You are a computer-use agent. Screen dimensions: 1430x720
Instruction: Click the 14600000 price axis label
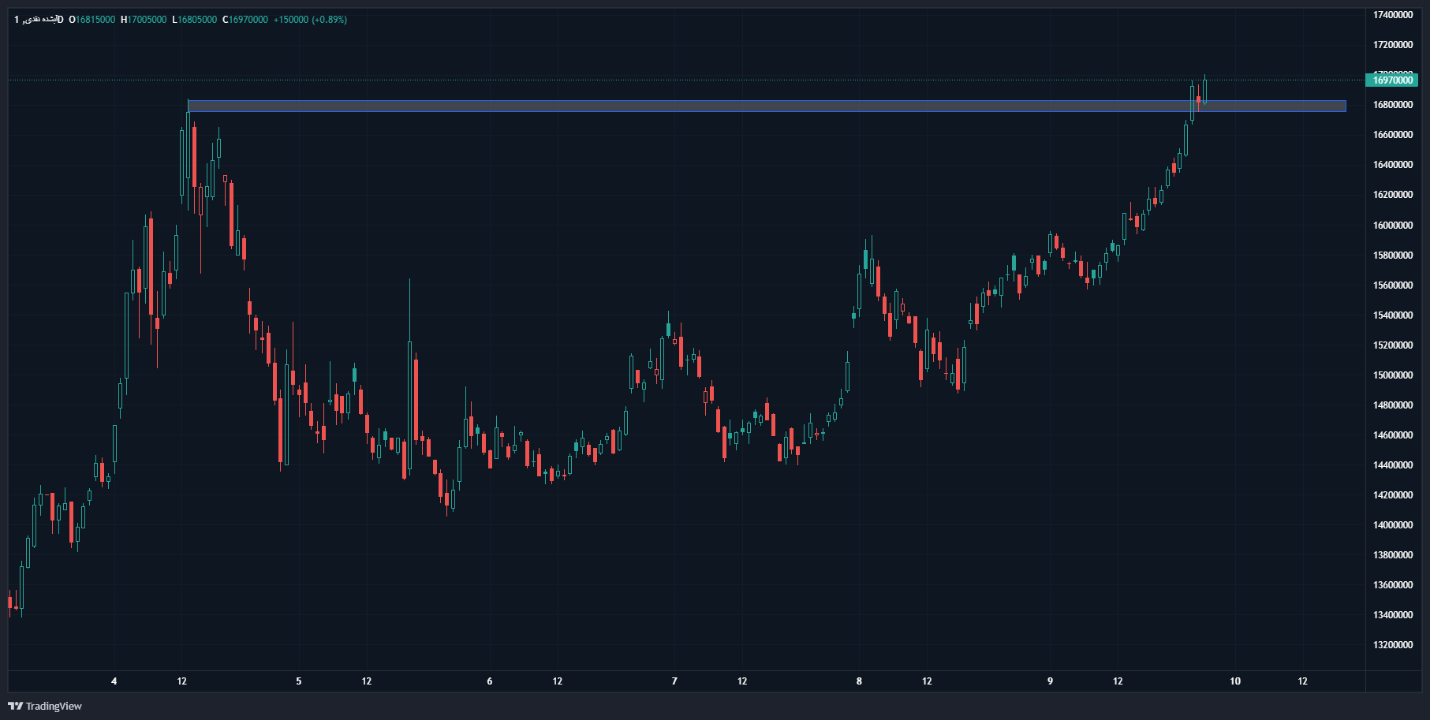[x=1393, y=435]
